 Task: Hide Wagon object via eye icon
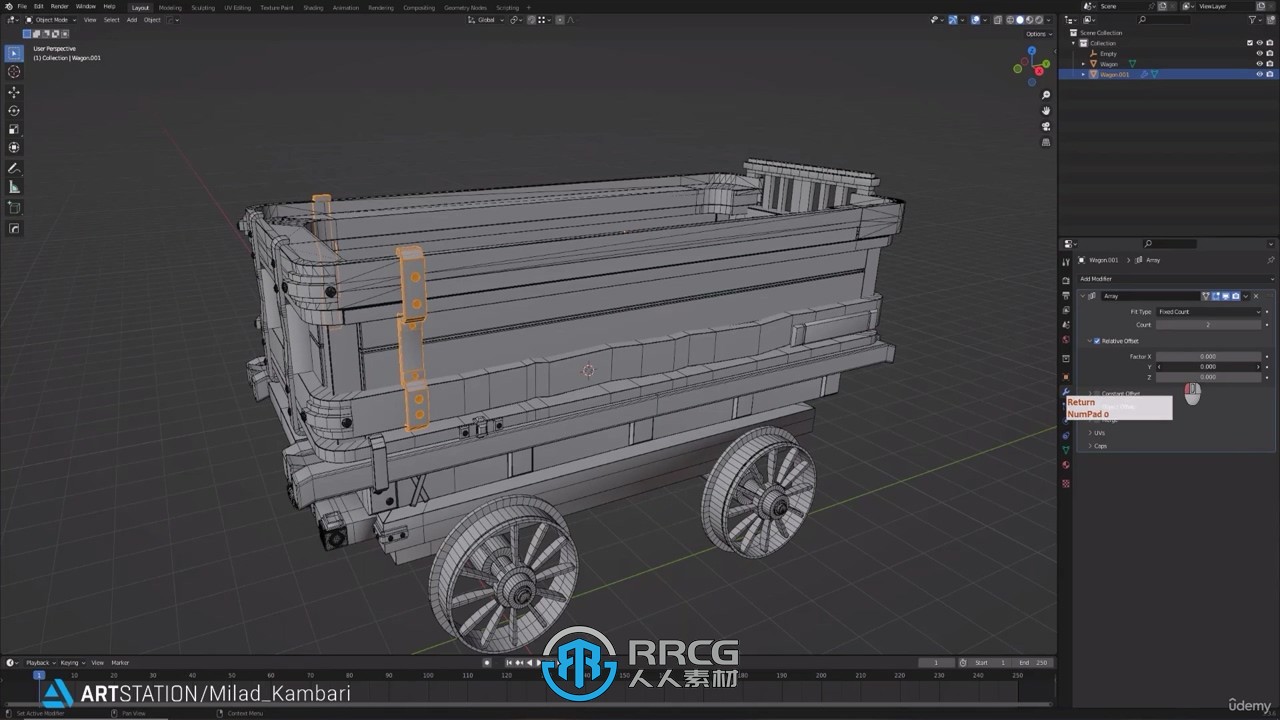pyautogui.click(x=1259, y=64)
